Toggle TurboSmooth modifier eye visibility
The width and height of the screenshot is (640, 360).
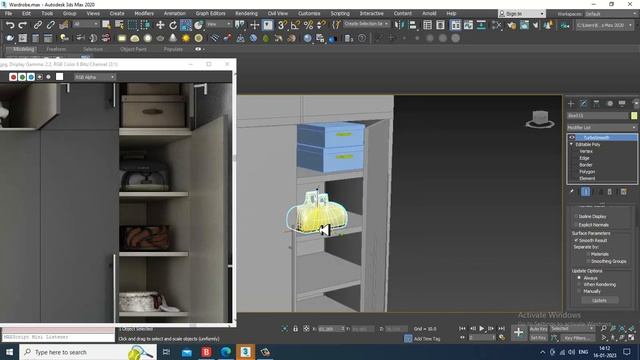point(572,138)
